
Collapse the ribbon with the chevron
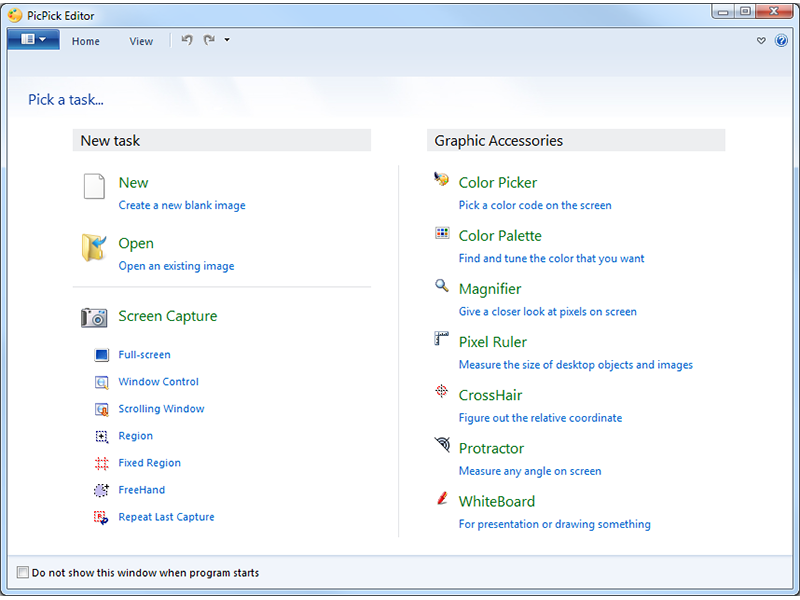pos(761,41)
